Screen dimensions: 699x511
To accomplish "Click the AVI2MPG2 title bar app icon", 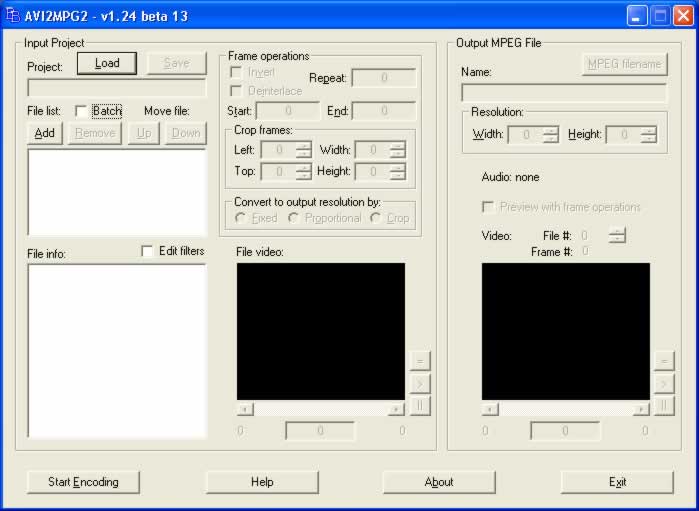I will point(13,15).
